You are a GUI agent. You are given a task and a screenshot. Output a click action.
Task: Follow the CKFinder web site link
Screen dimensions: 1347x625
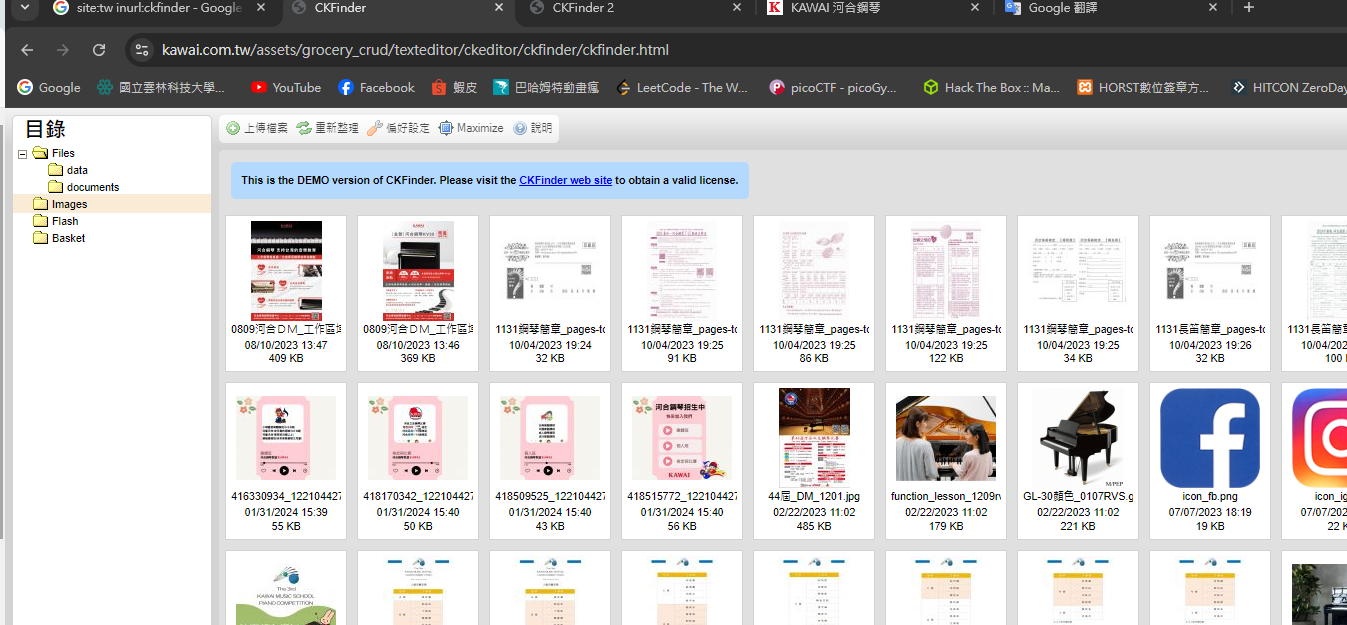565,180
